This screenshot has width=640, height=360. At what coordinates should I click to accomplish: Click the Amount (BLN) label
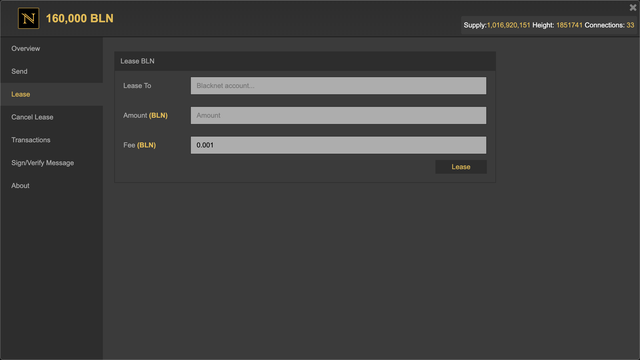click(x=145, y=116)
